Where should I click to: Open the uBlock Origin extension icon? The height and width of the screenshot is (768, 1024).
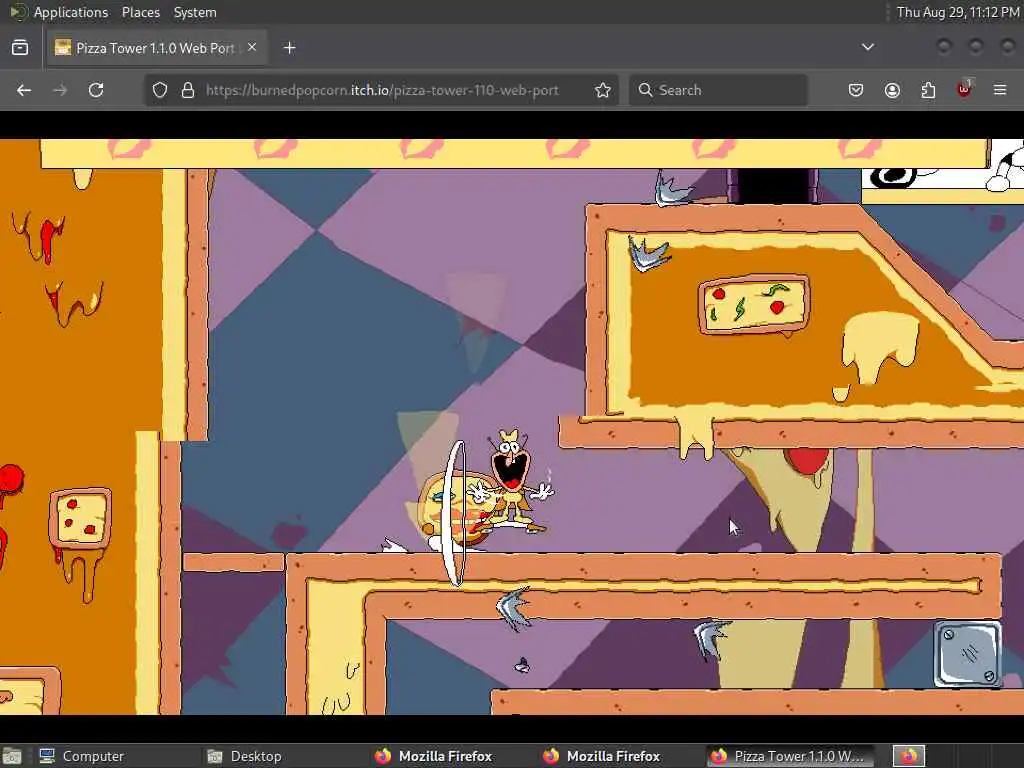(965, 89)
